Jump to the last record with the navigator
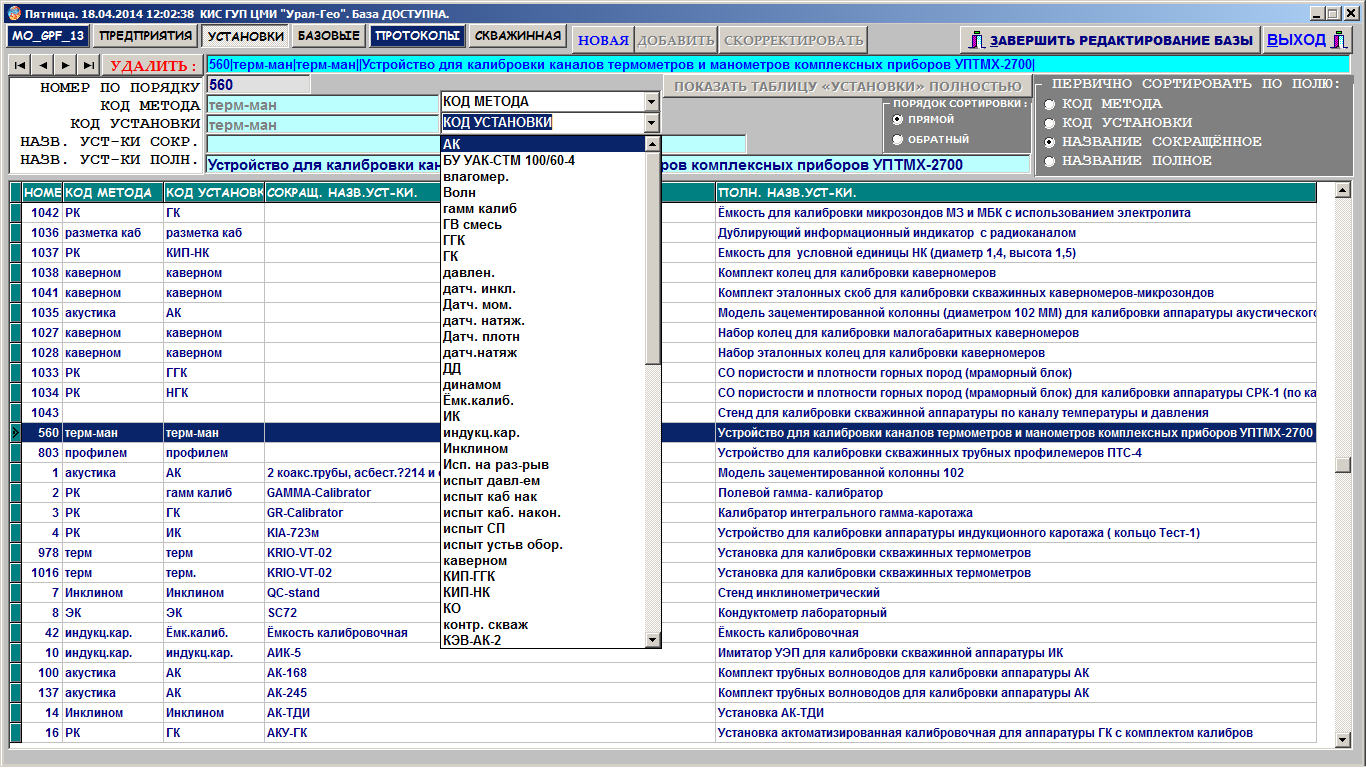This screenshot has height=768, width=1366. point(89,65)
